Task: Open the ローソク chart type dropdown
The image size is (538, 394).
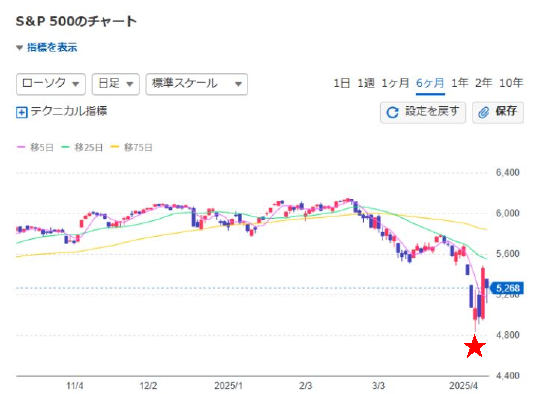Action: [x=51, y=84]
